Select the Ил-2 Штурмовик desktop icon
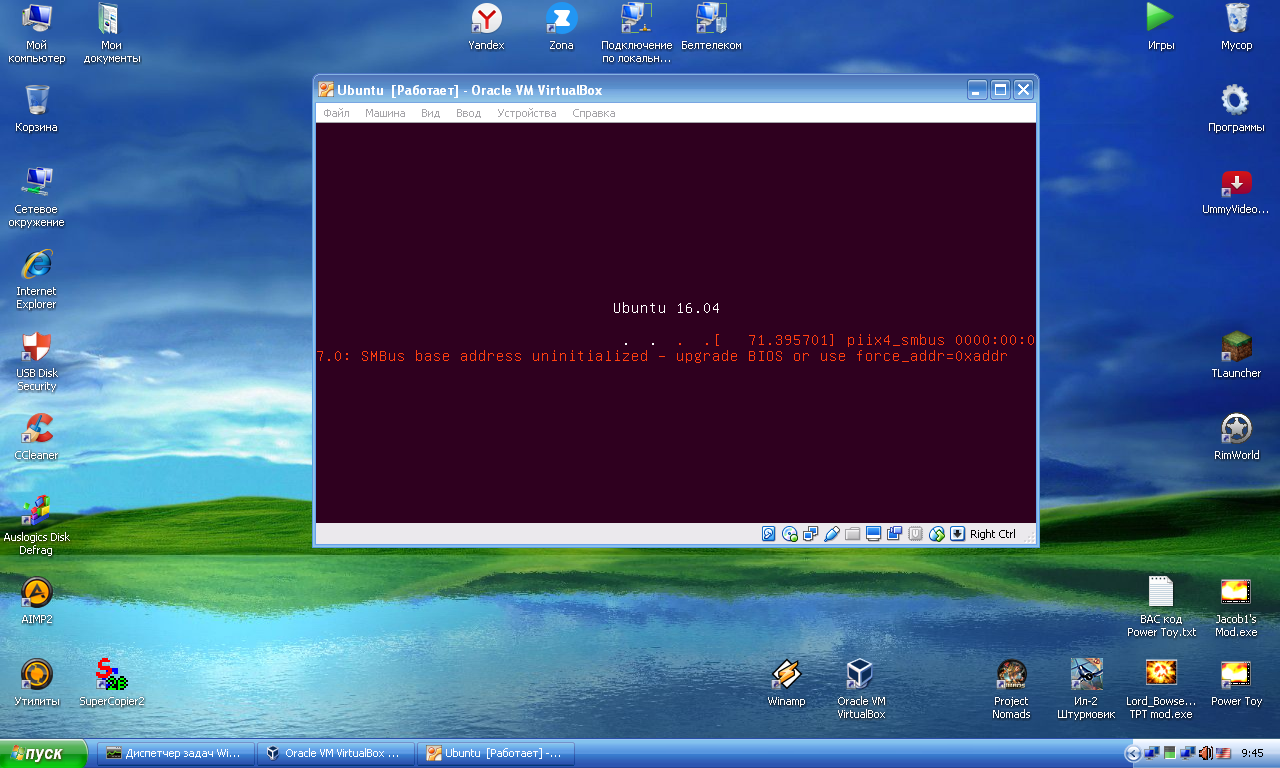1280x768 pixels. coord(1086,688)
